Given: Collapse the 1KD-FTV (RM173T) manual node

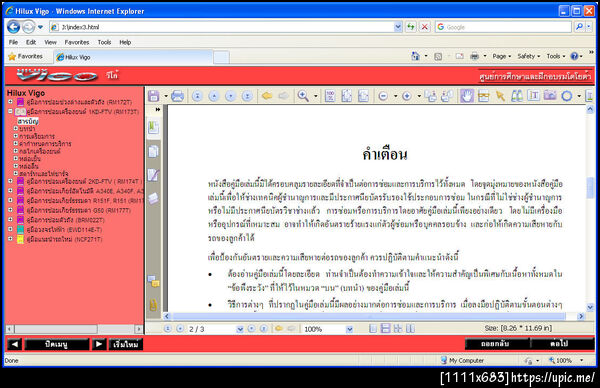Looking at the screenshot, I should (x=11, y=111).
